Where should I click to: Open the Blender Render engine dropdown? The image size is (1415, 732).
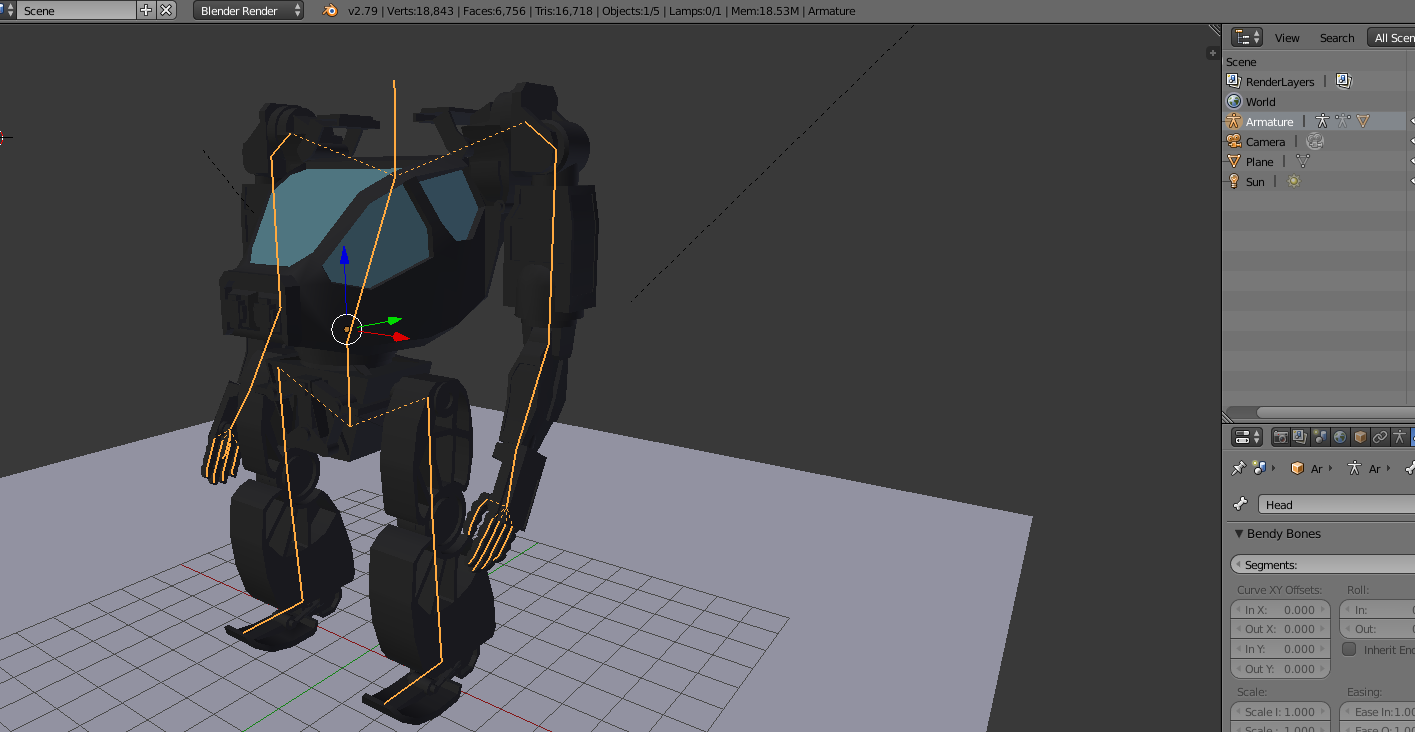click(x=248, y=10)
